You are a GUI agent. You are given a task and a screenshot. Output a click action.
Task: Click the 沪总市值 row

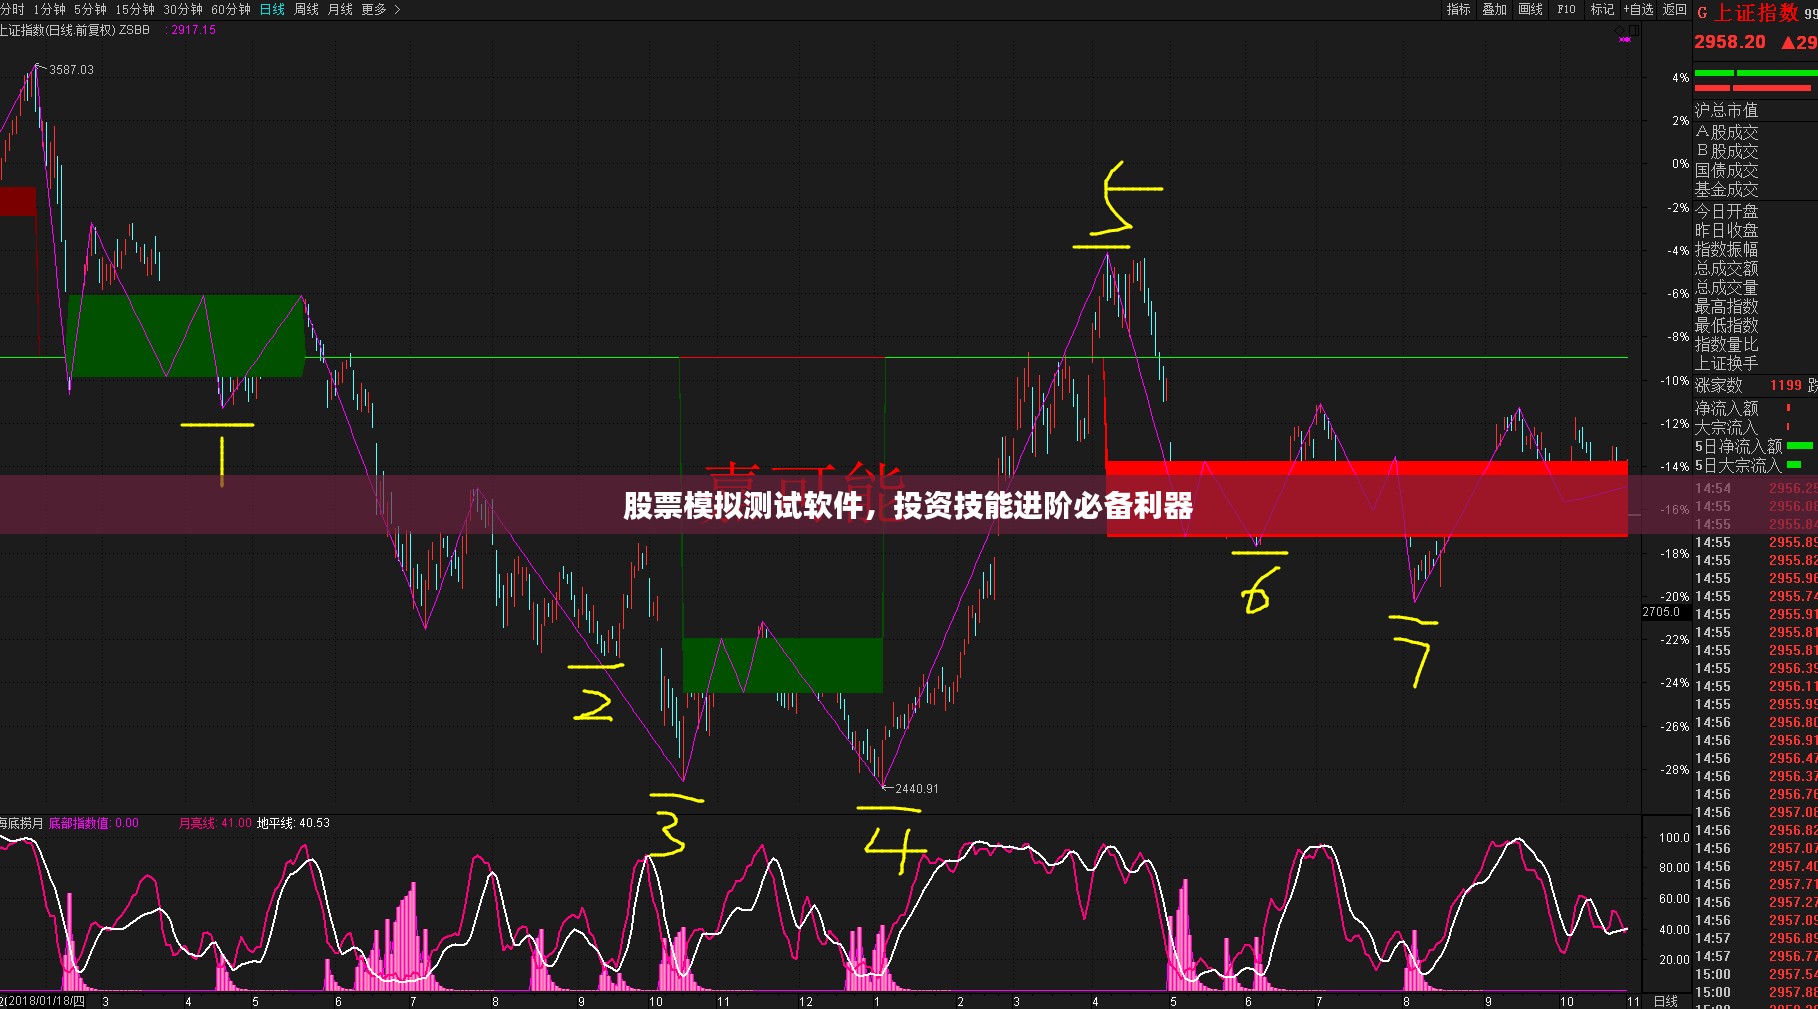tap(1756, 110)
